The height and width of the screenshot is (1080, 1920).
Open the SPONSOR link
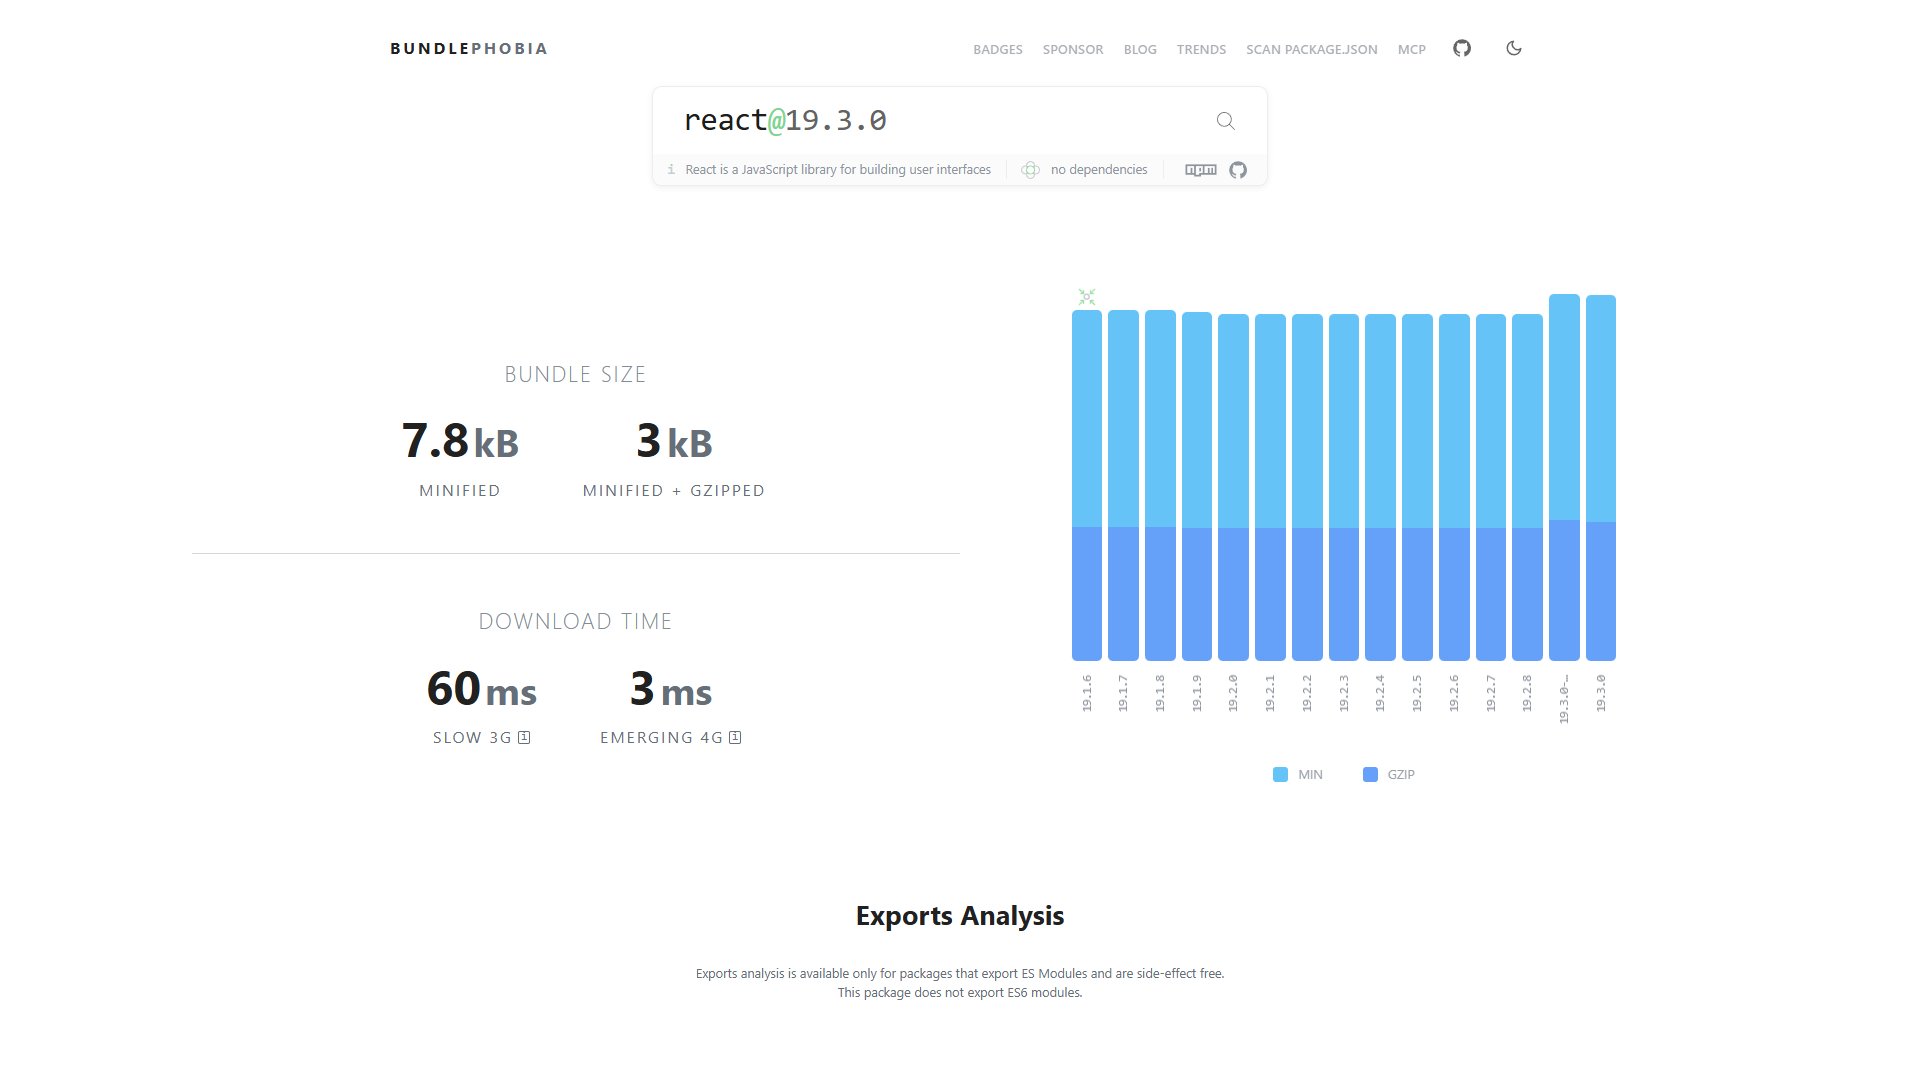(x=1073, y=49)
